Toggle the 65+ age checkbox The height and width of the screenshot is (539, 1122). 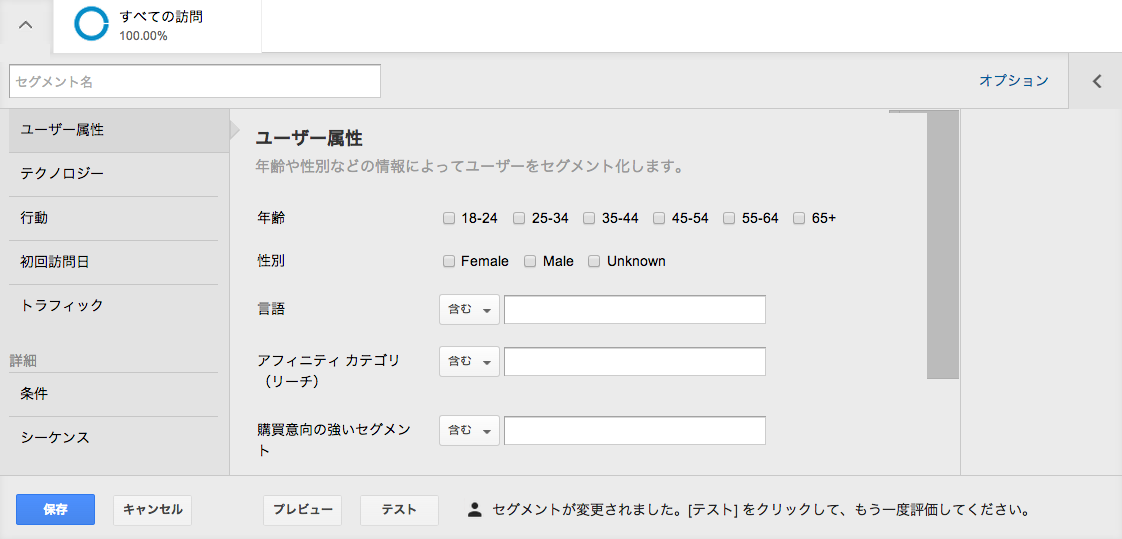pyautogui.click(x=800, y=218)
